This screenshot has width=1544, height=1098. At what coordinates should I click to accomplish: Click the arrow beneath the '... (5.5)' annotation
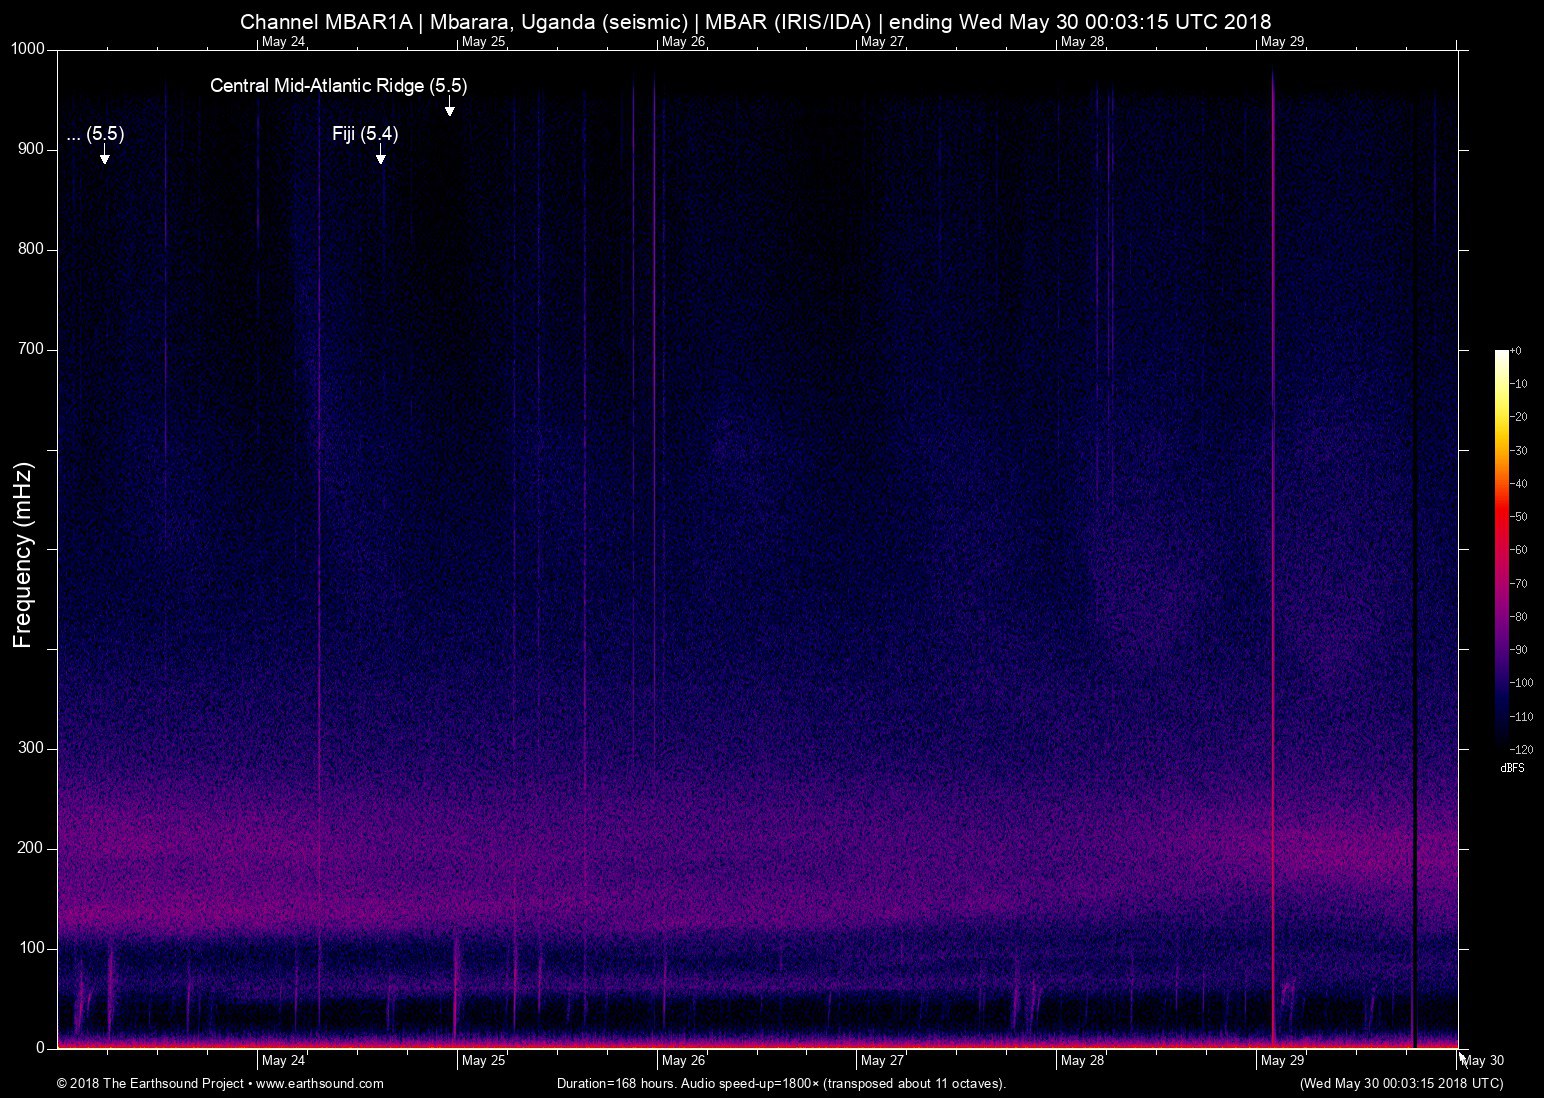point(104,157)
